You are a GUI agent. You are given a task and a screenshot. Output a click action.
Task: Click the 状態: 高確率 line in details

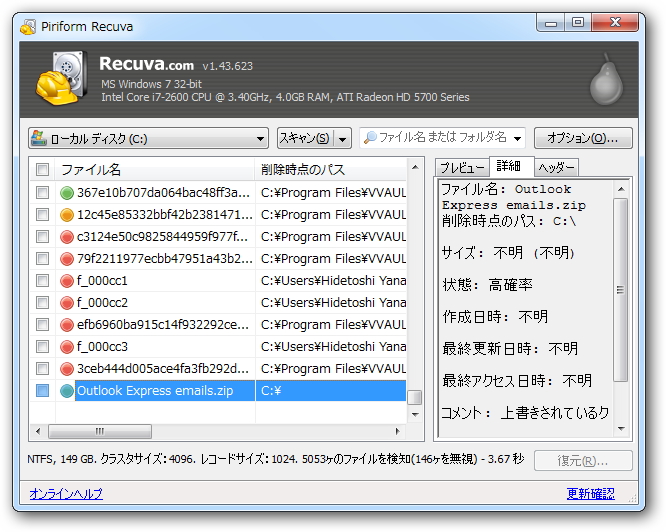click(487, 284)
